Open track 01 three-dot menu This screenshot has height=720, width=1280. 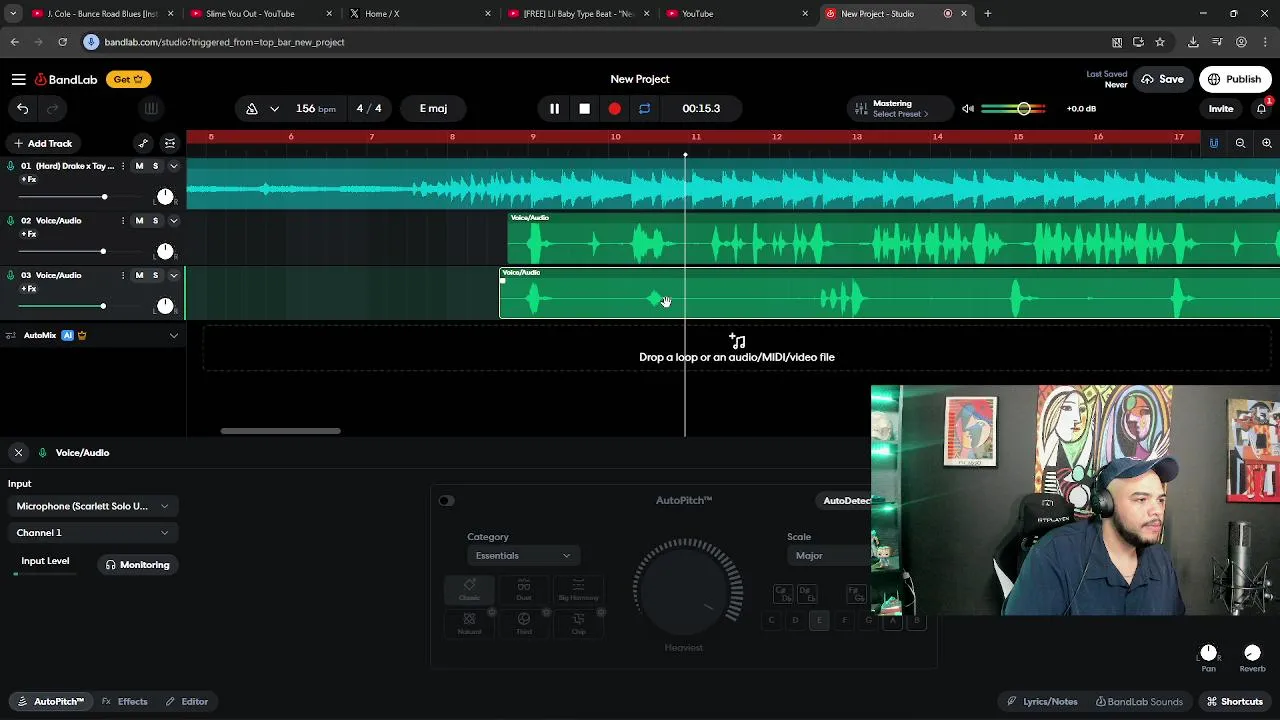[x=123, y=166]
